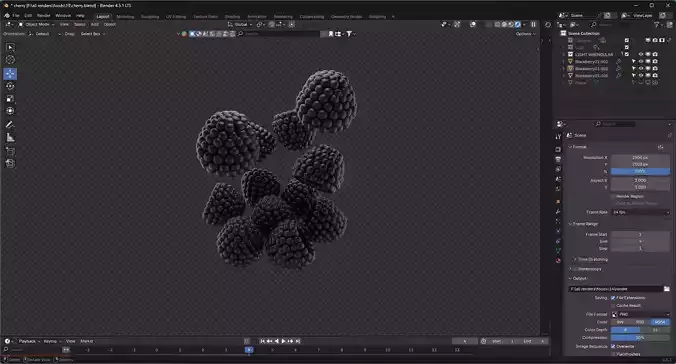Screen dimensions: 676x364
Task: Adjust Resolution percentage slider
Action: (641, 171)
